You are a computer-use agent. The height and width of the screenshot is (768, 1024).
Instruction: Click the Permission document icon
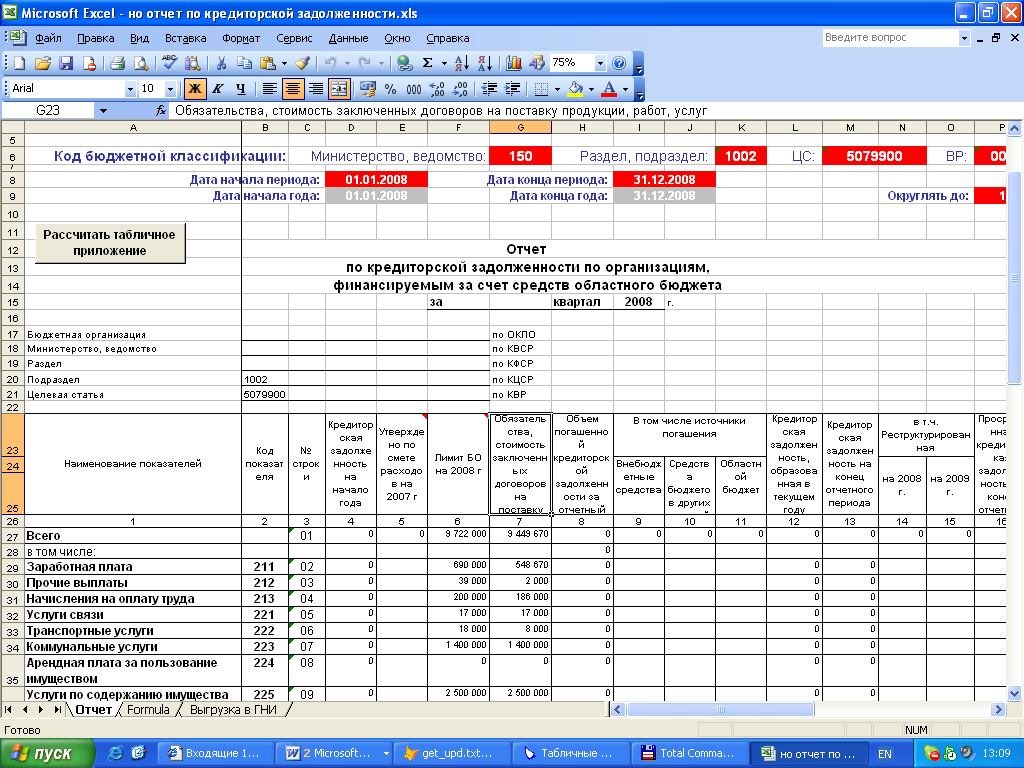point(89,63)
